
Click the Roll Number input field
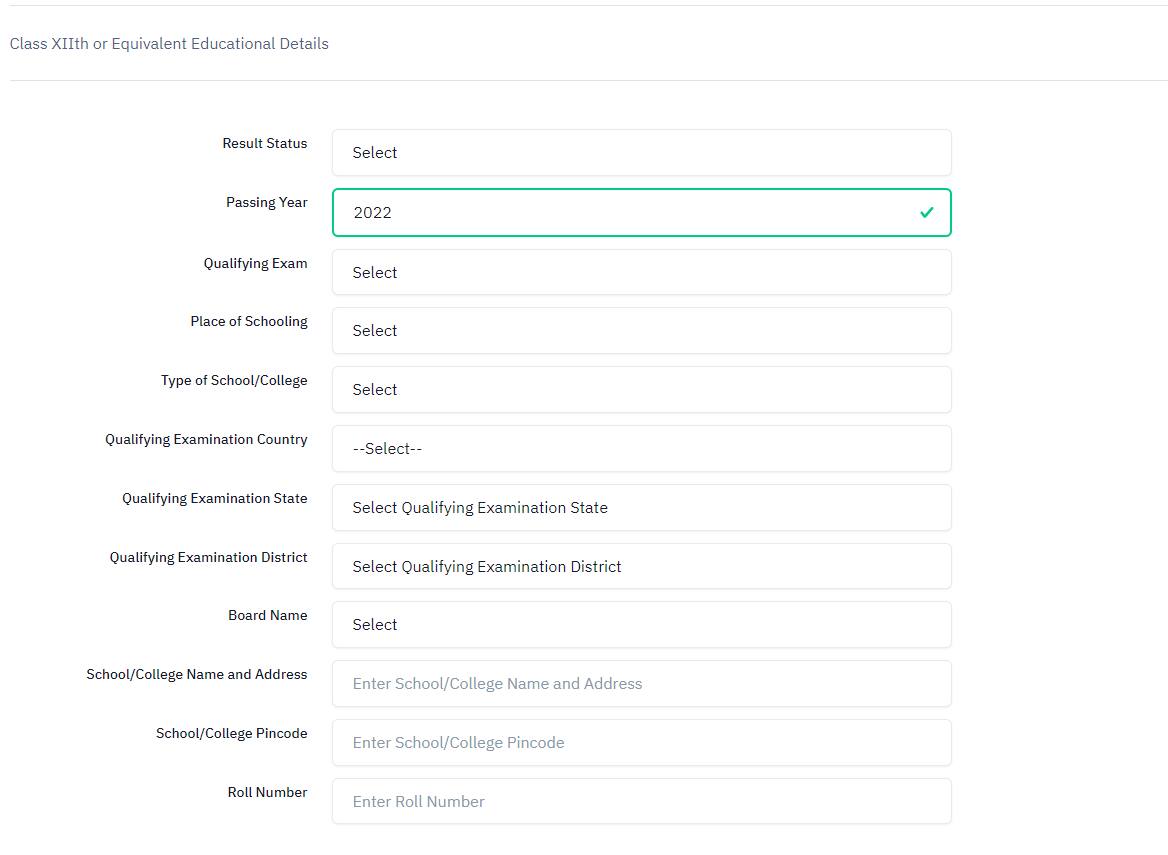[641, 800]
